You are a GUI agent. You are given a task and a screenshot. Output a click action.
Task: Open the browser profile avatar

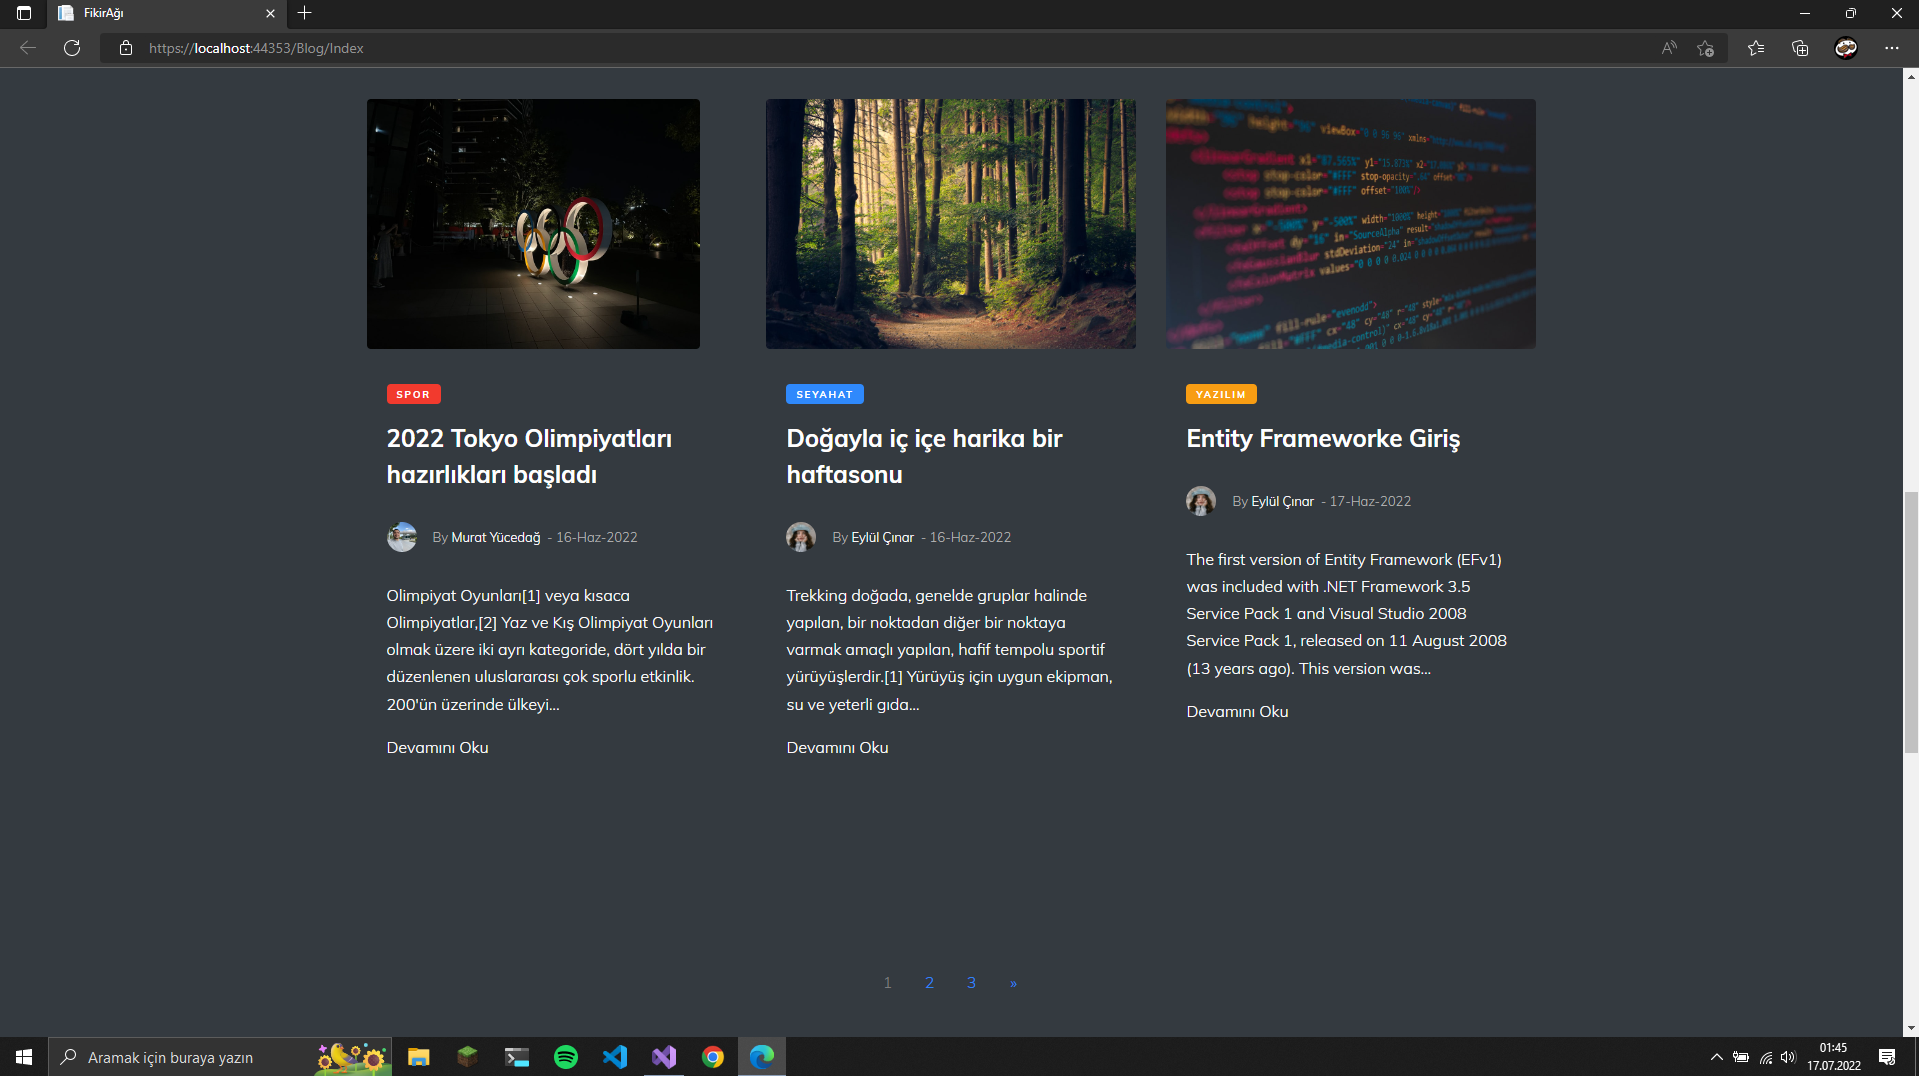[x=1846, y=48]
